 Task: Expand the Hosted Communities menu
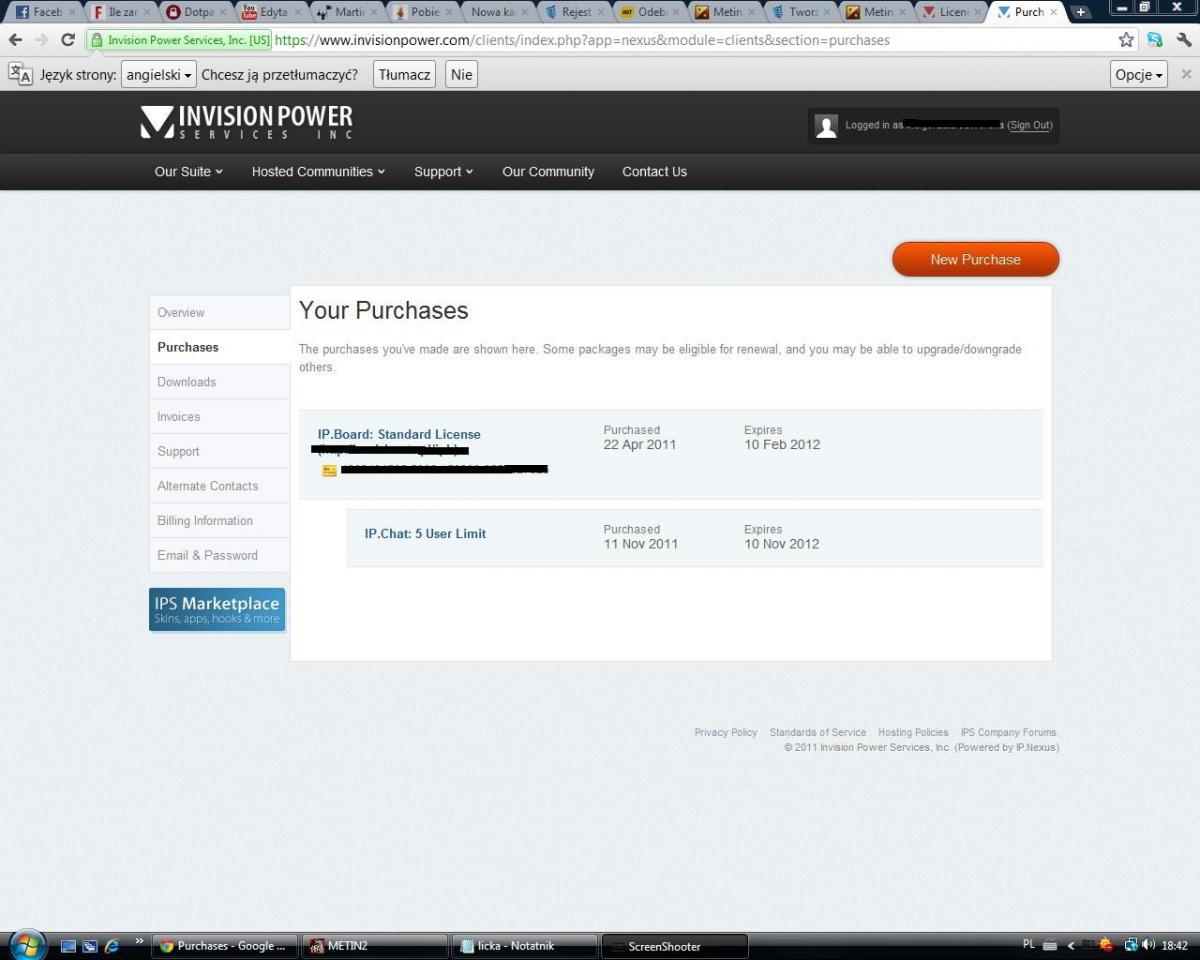318,172
